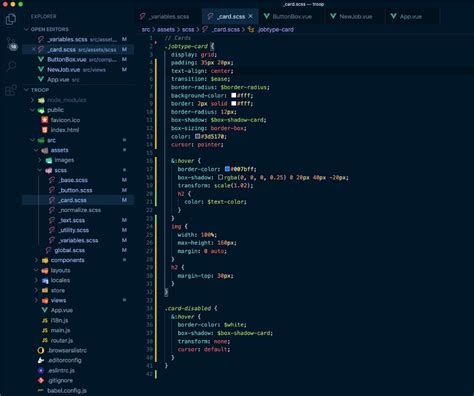Click the _card.scss breadcrumb segment
Image resolution: width=474 pixels, height=396 pixels.
221,29
